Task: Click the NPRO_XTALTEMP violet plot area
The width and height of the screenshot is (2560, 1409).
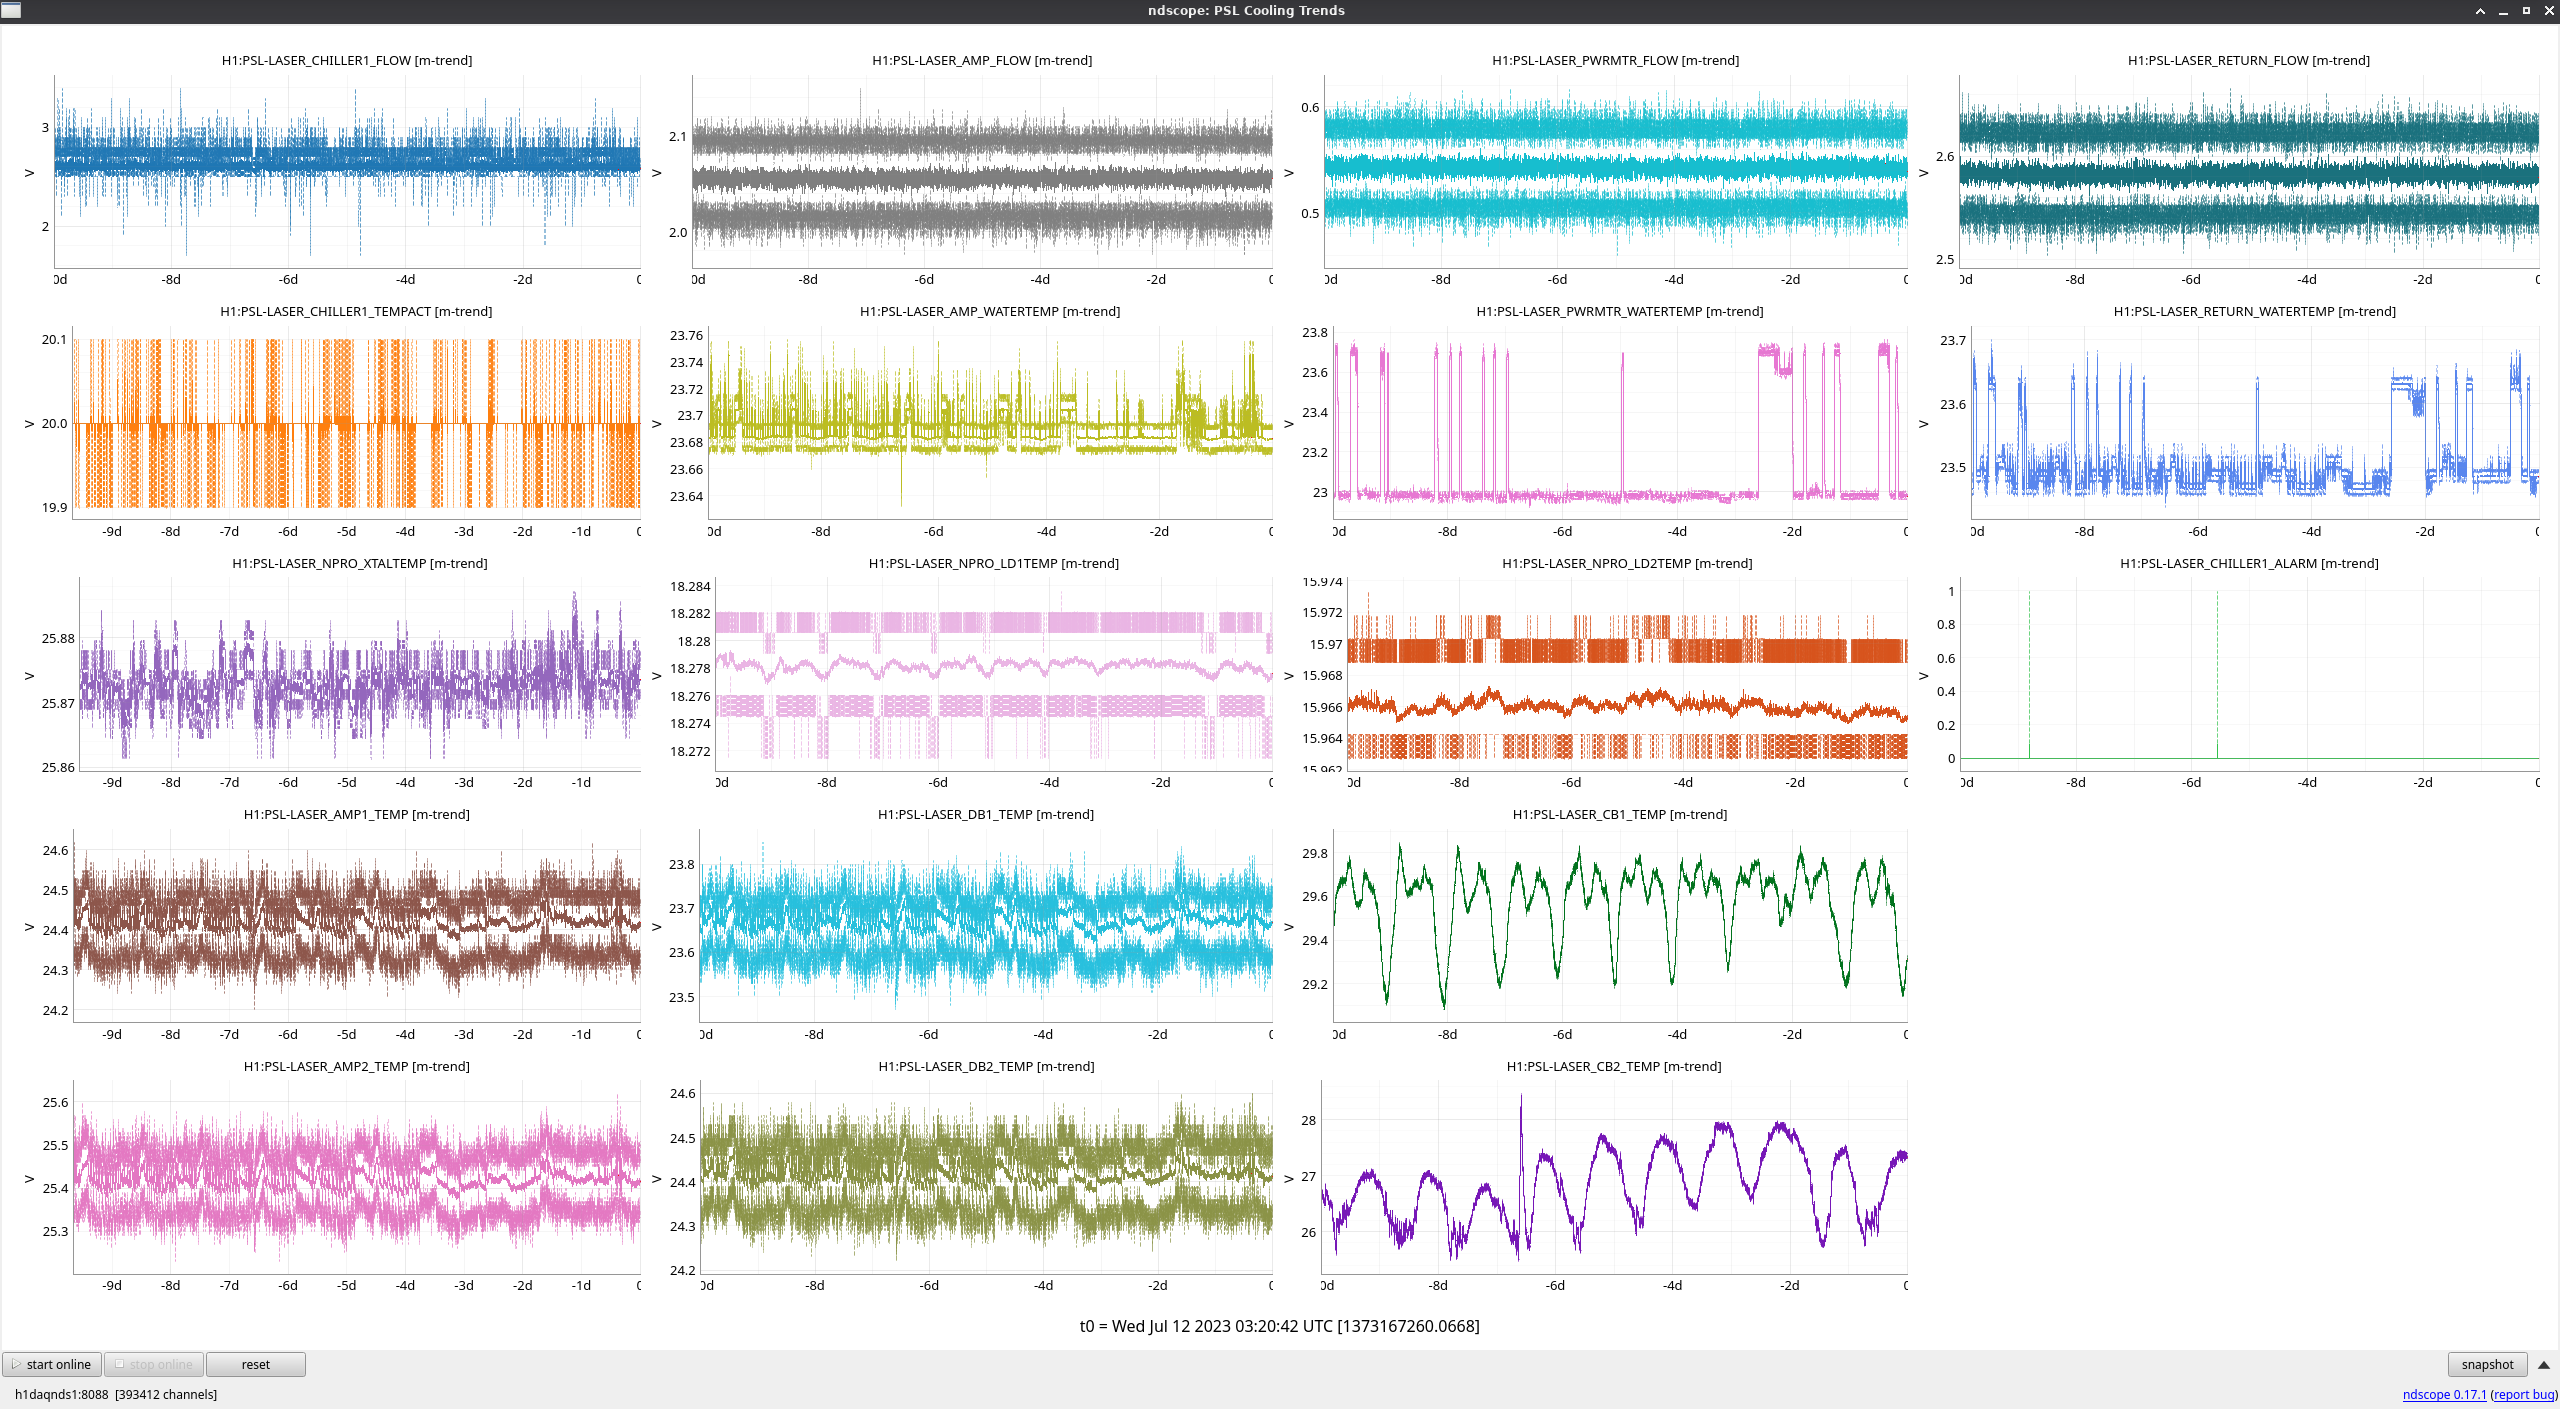Action: point(360,675)
